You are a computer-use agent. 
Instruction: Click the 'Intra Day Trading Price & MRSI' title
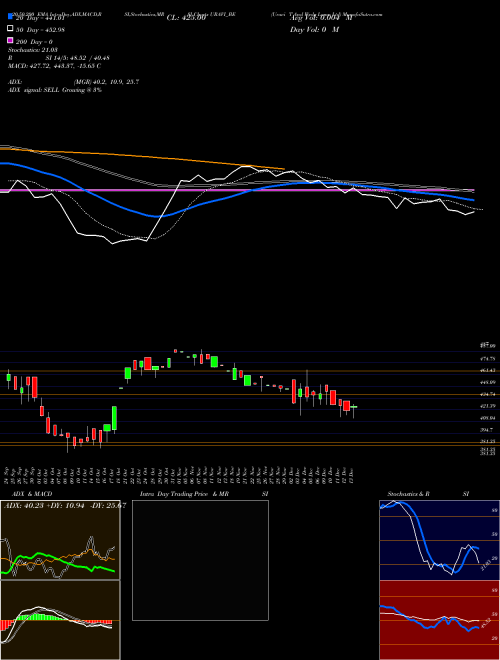coord(204,494)
